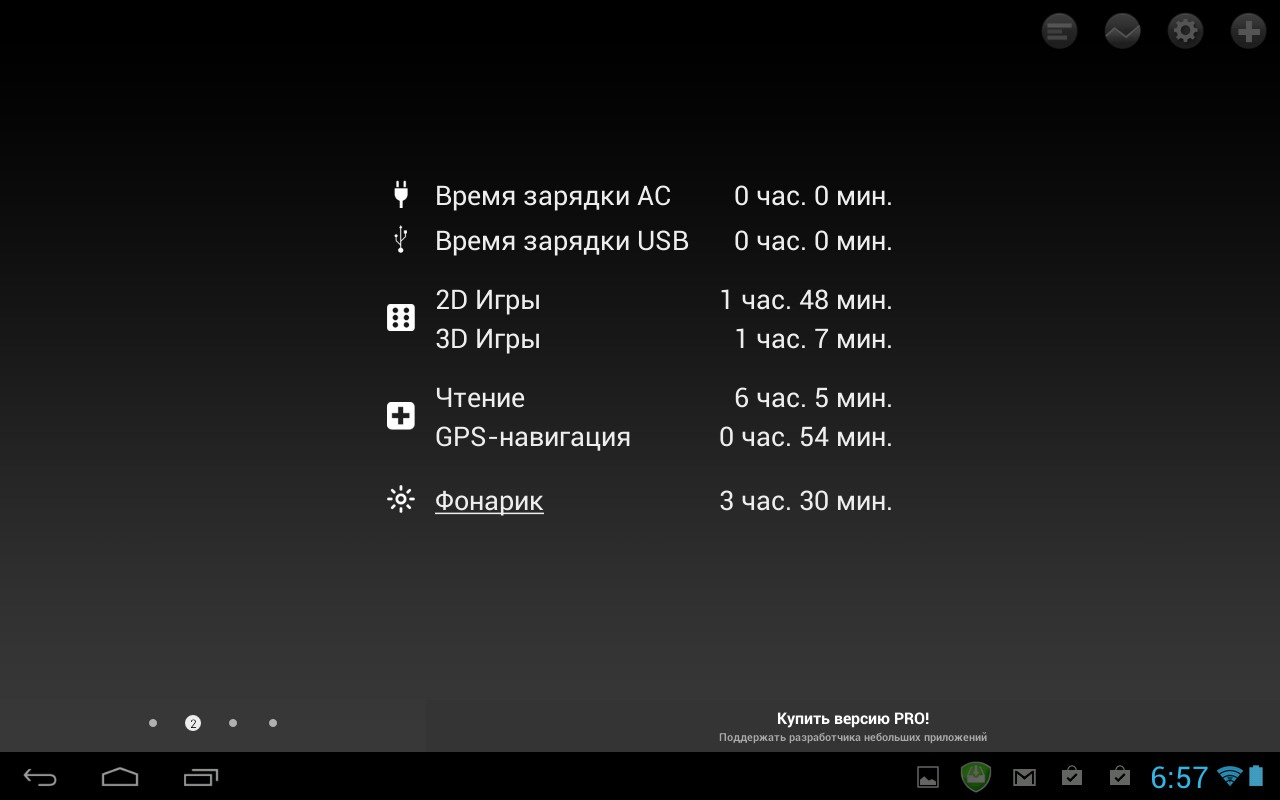Tap the system clock showing 6:57
1280x800 pixels.
[1179, 777]
